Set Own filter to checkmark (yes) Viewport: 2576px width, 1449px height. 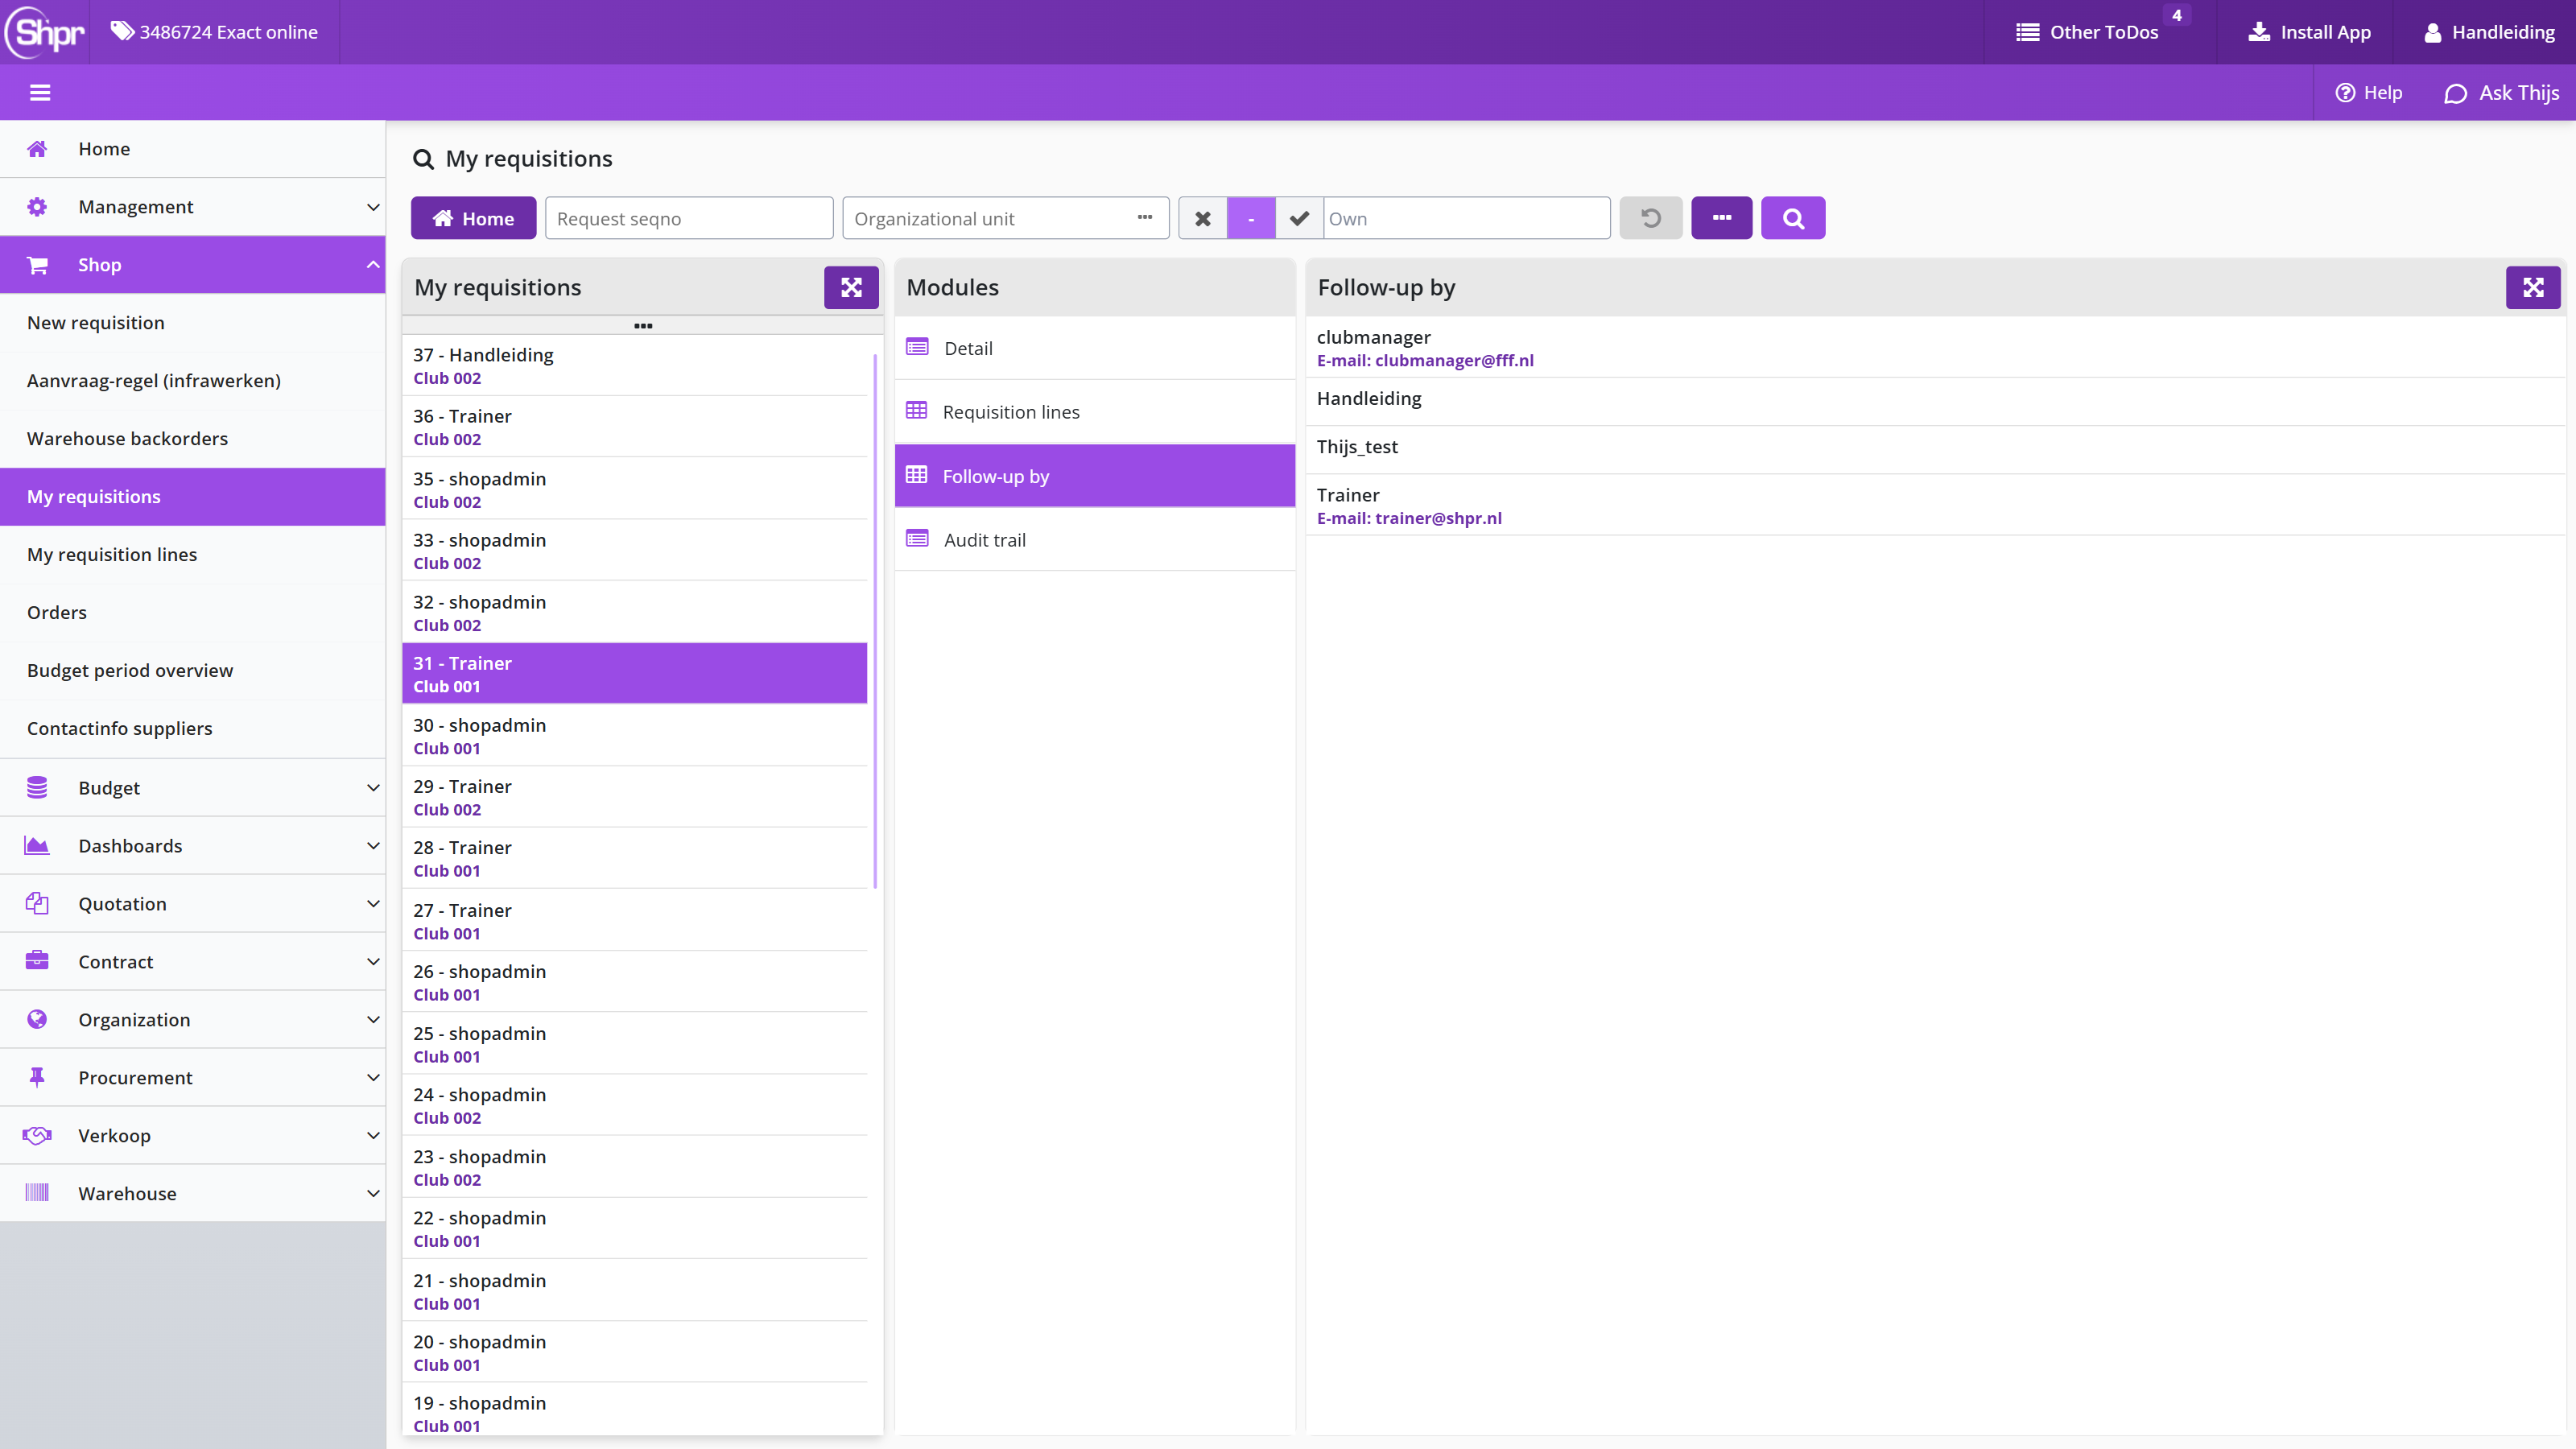1299,218
